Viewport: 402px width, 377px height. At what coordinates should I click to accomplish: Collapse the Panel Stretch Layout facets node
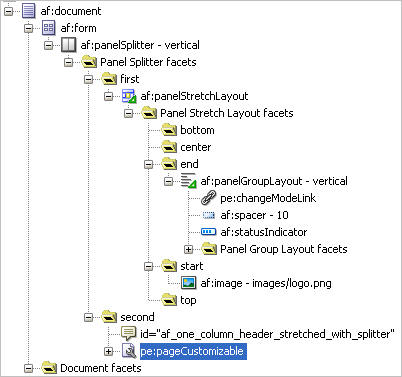coord(129,113)
